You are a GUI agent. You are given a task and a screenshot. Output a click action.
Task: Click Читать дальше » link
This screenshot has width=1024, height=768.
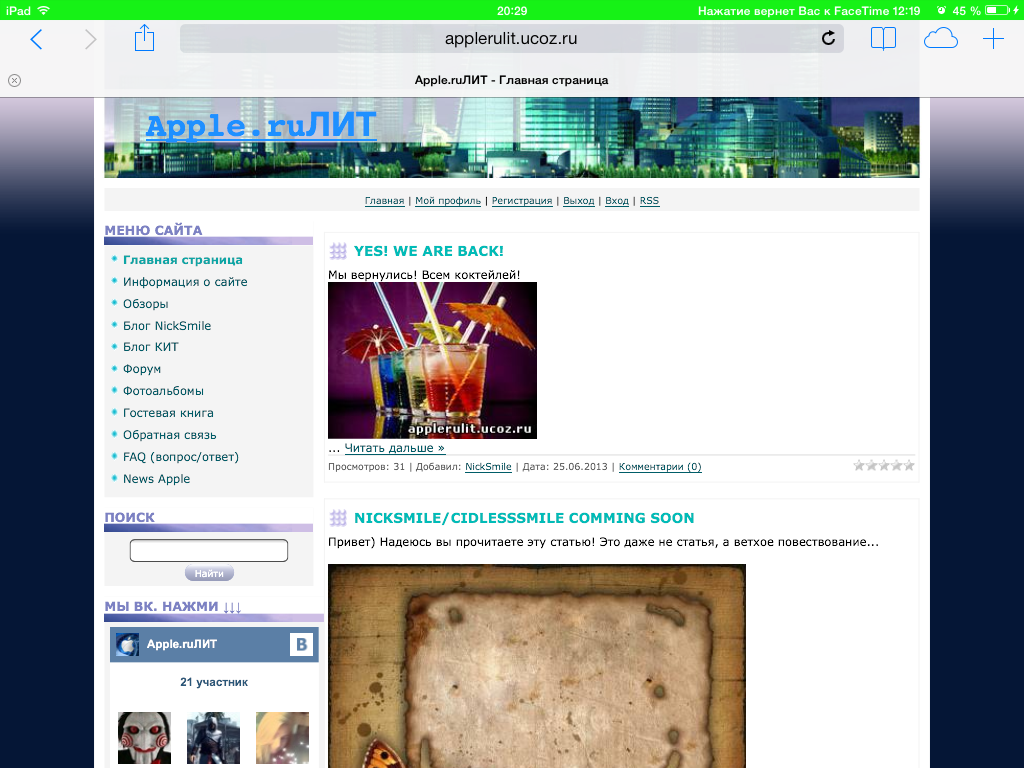394,448
